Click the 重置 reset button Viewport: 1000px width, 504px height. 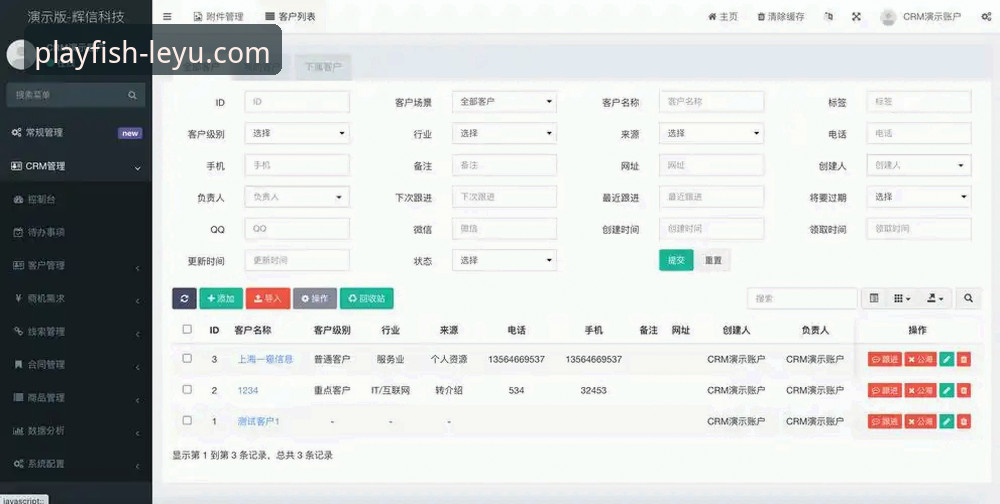pos(713,260)
